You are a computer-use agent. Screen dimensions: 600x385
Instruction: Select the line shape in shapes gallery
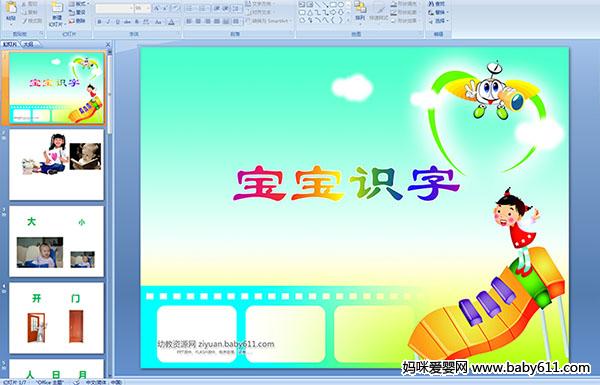(318, 4)
